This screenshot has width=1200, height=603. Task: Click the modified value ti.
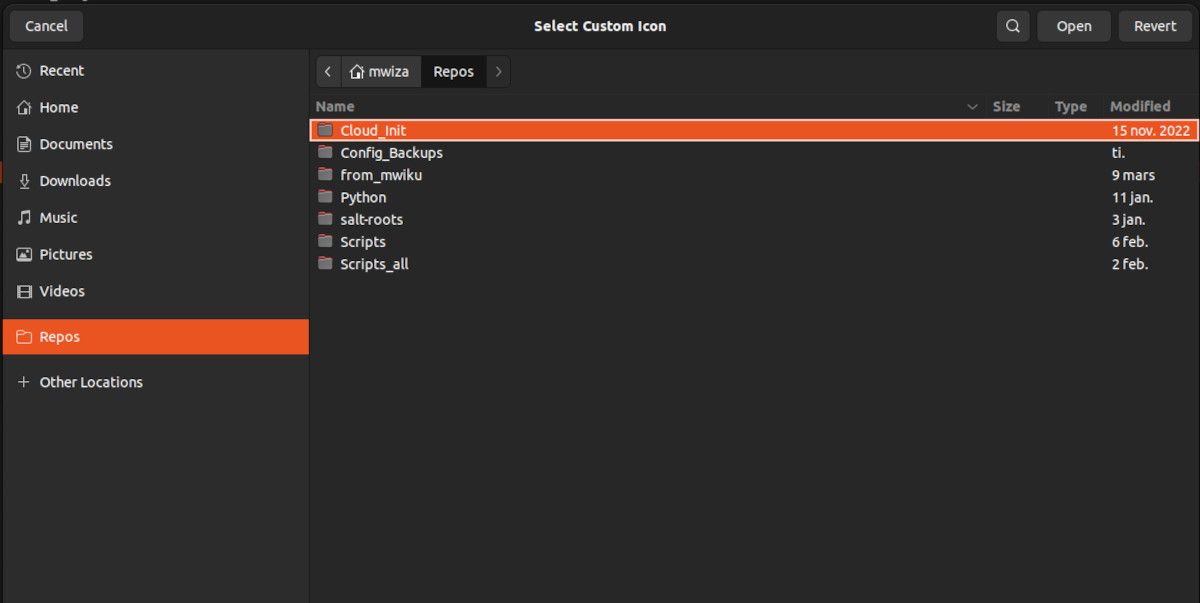coord(1118,152)
